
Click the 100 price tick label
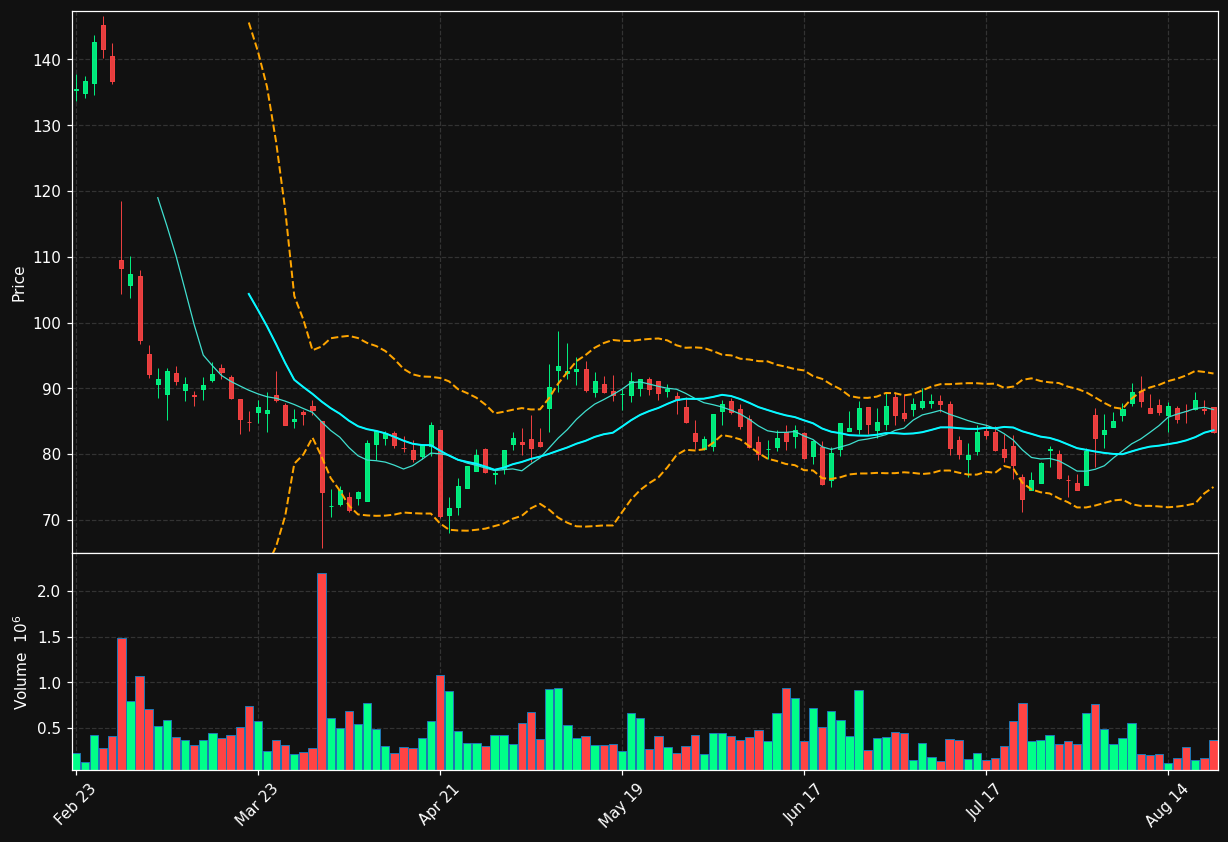47,323
